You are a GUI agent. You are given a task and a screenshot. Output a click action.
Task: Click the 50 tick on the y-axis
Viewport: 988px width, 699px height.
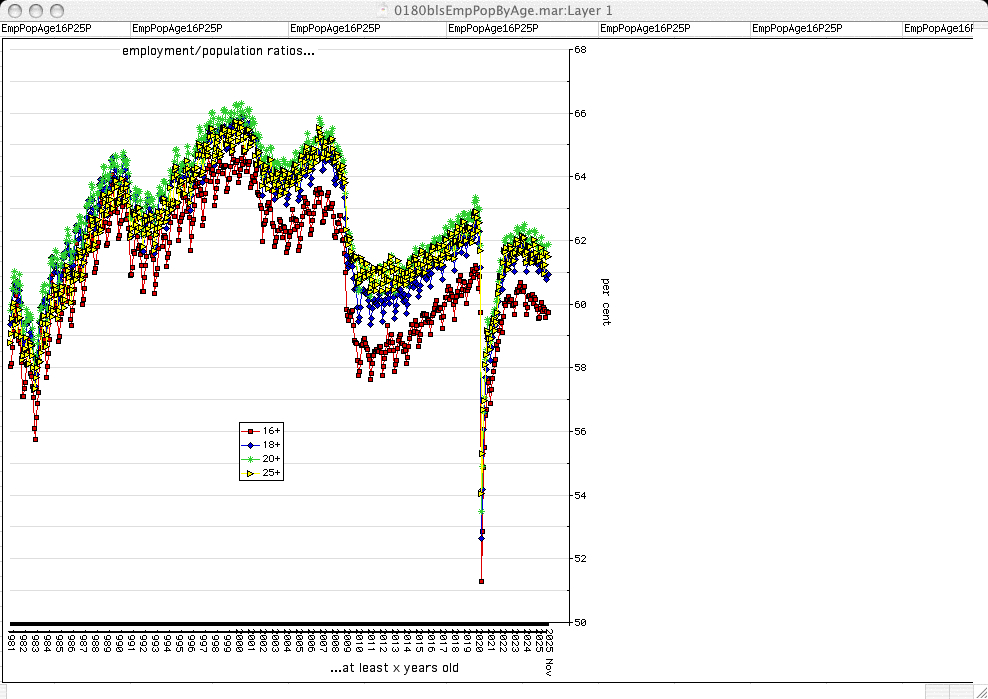[579, 622]
